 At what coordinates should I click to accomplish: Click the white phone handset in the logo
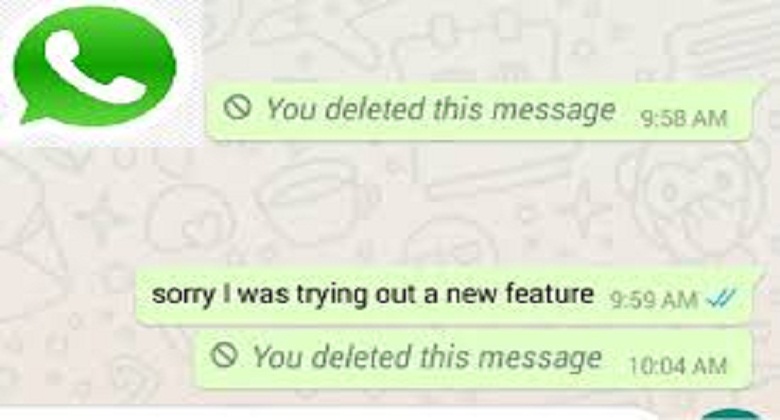[x=96, y=67]
